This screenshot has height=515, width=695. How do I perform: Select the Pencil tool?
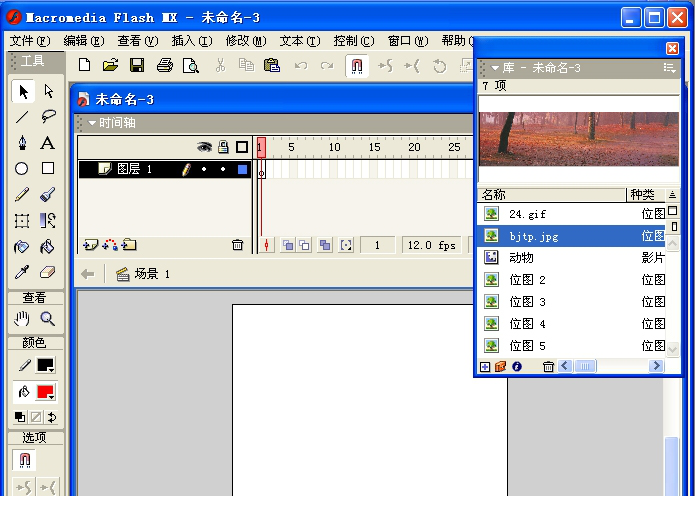point(22,194)
